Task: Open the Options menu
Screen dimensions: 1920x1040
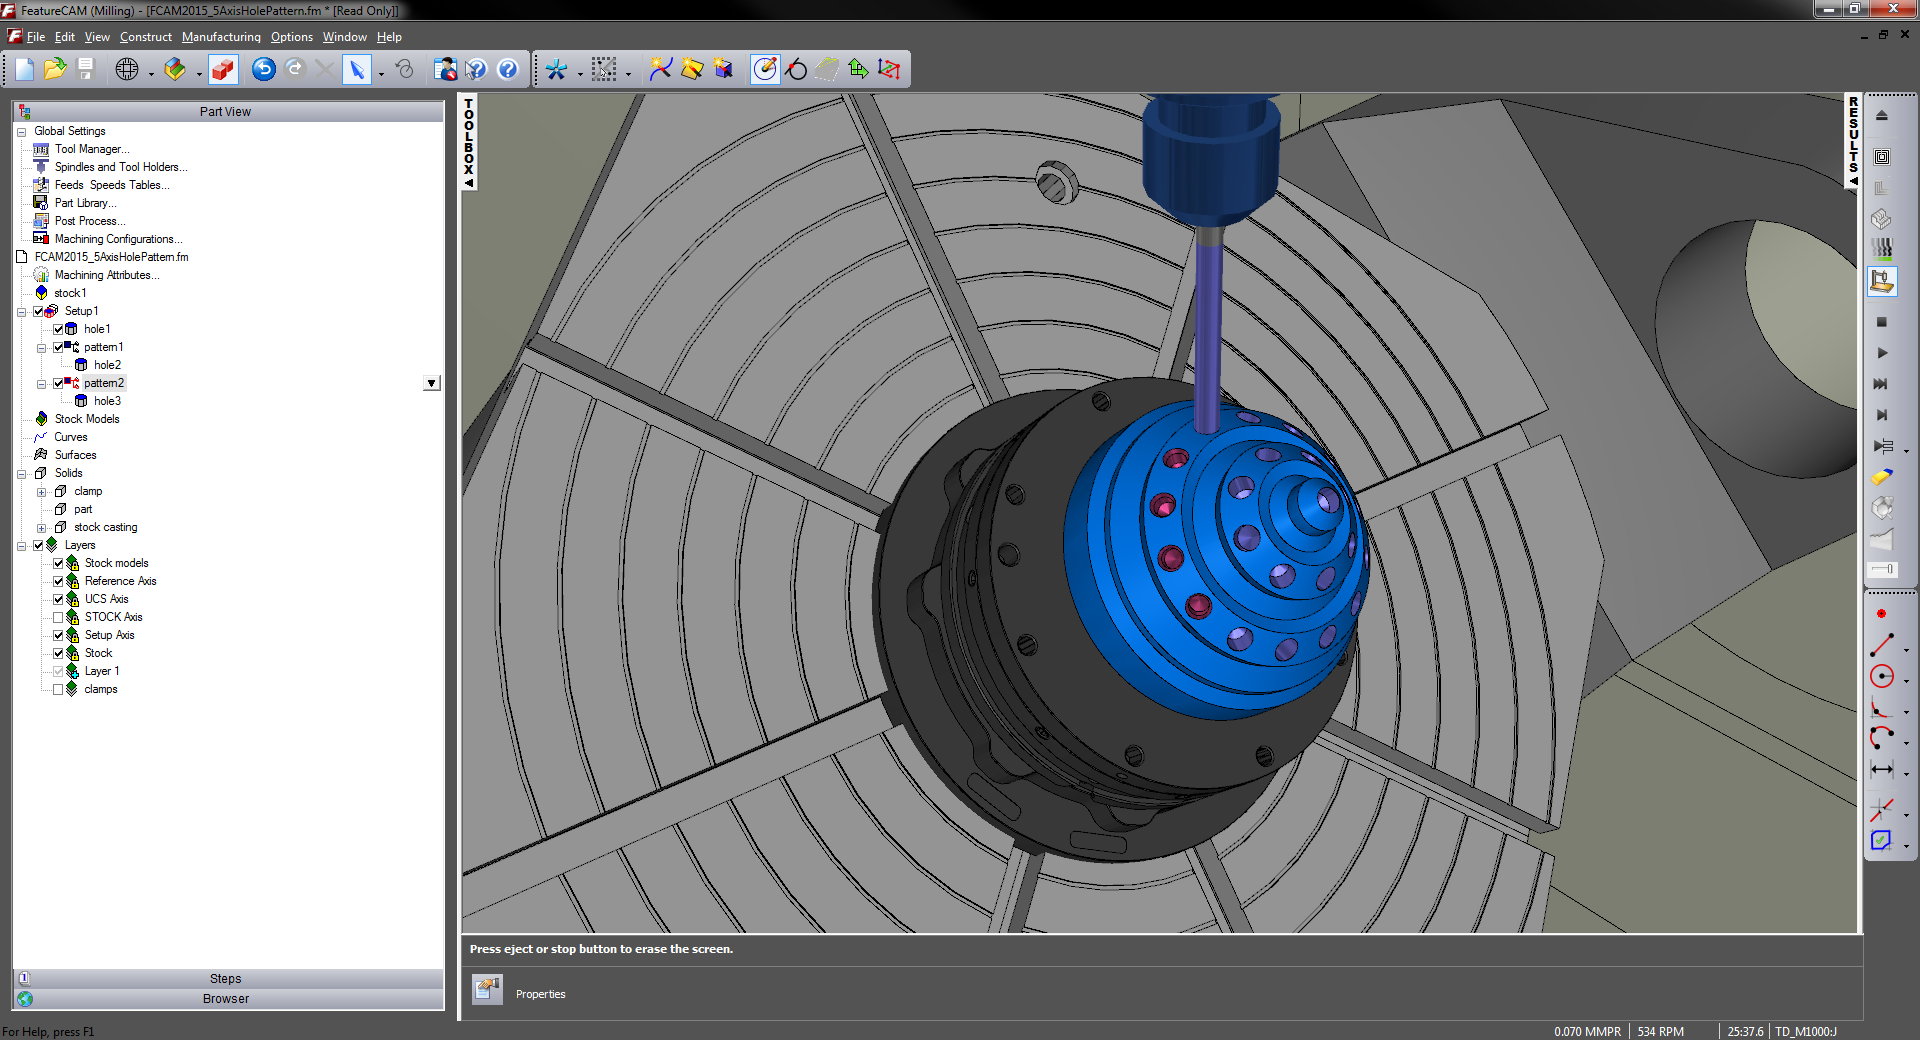Action: tap(292, 37)
